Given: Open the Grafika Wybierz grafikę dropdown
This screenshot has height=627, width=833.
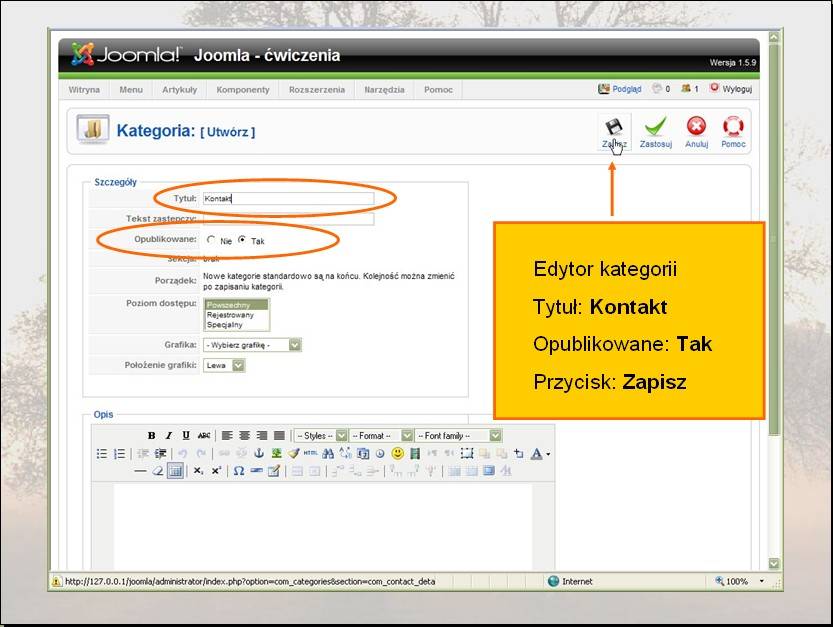Looking at the screenshot, I should (x=252, y=345).
